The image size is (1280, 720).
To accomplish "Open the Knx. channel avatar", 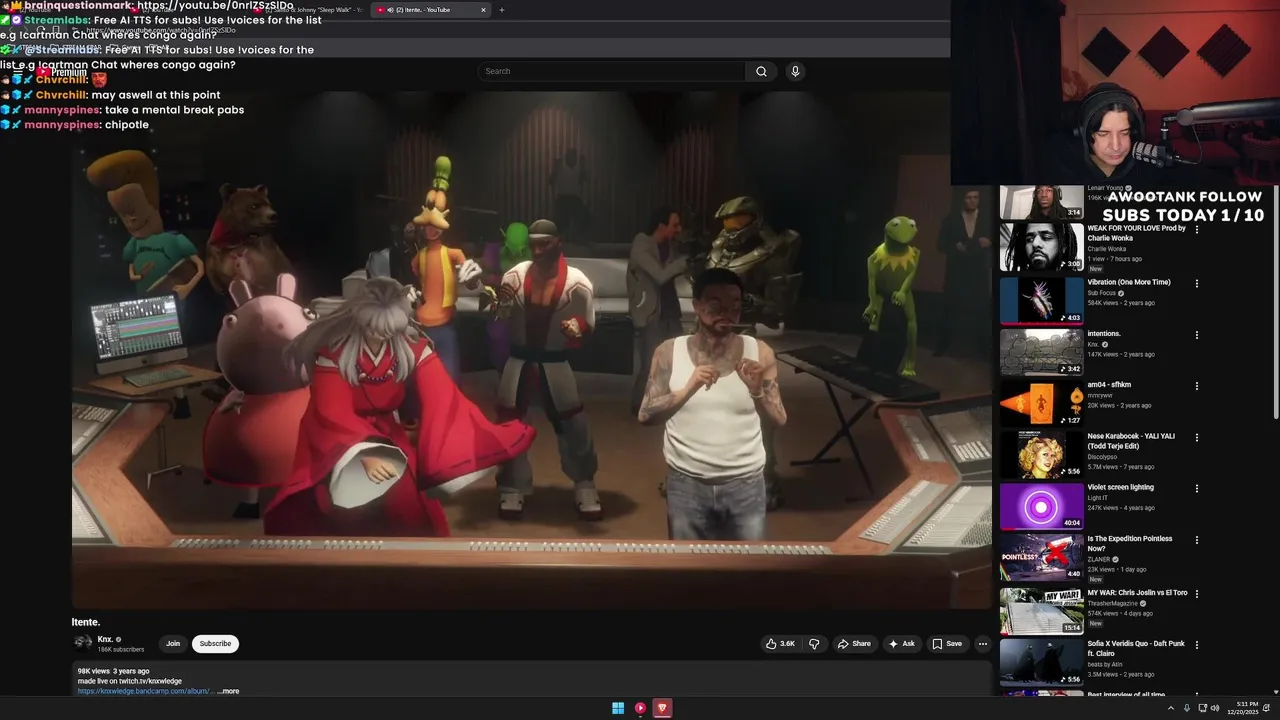I will point(82,644).
